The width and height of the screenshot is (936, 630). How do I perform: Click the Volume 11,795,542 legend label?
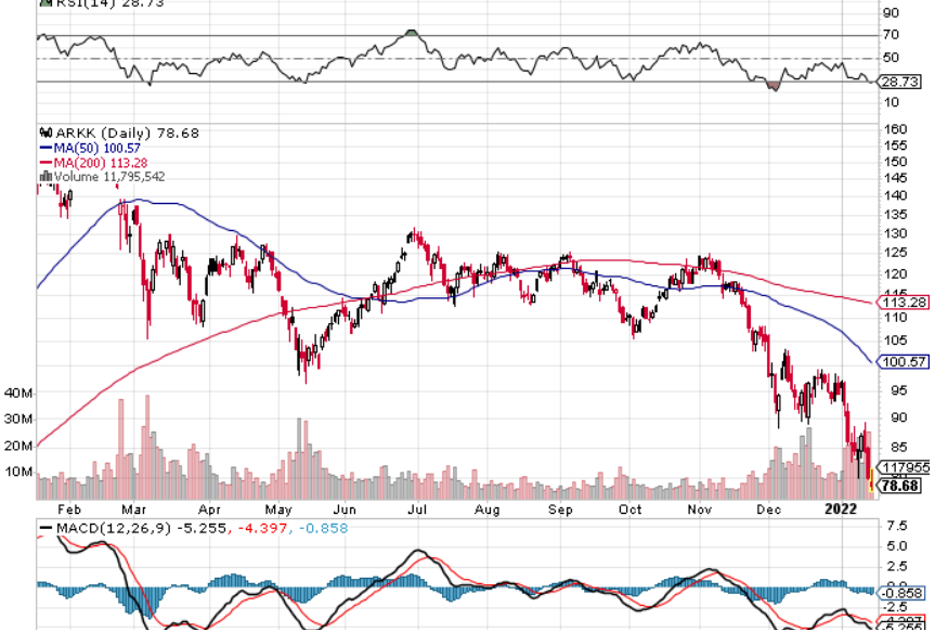(109, 177)
